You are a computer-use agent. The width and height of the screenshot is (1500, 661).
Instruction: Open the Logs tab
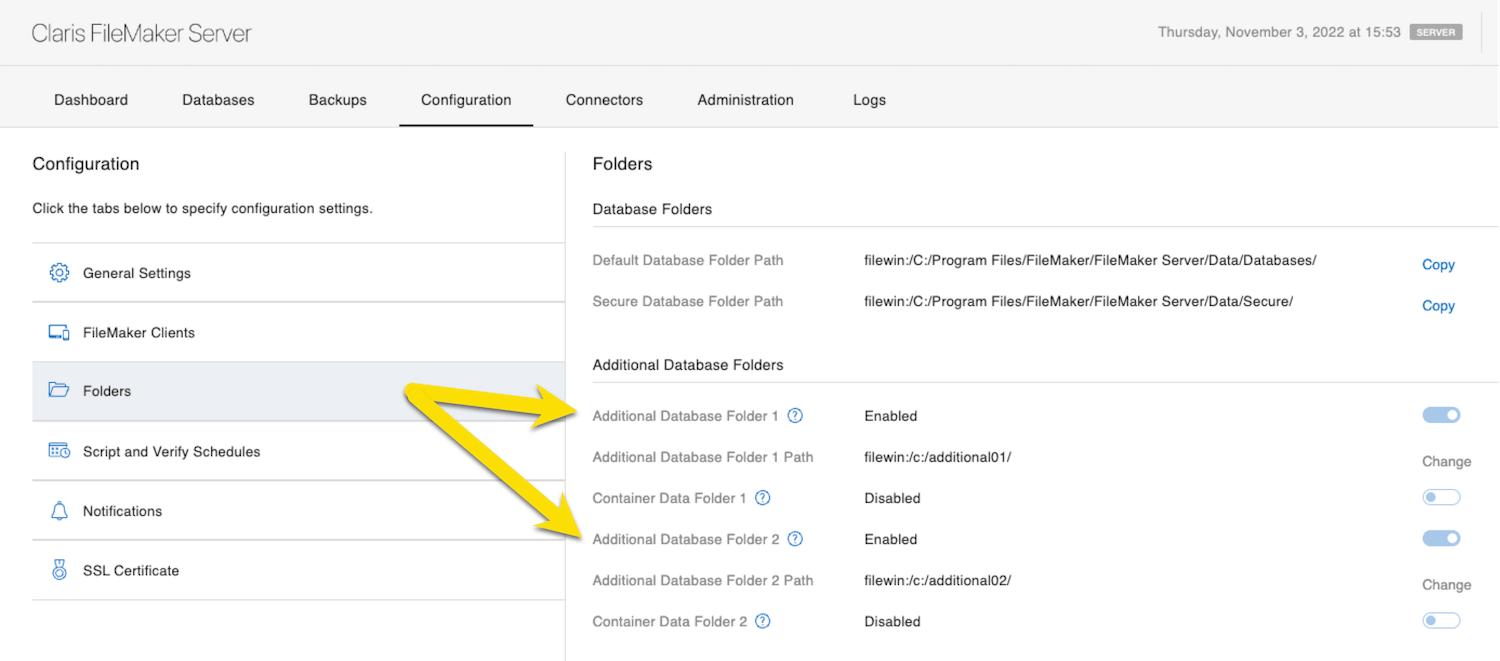pos(869,100)
